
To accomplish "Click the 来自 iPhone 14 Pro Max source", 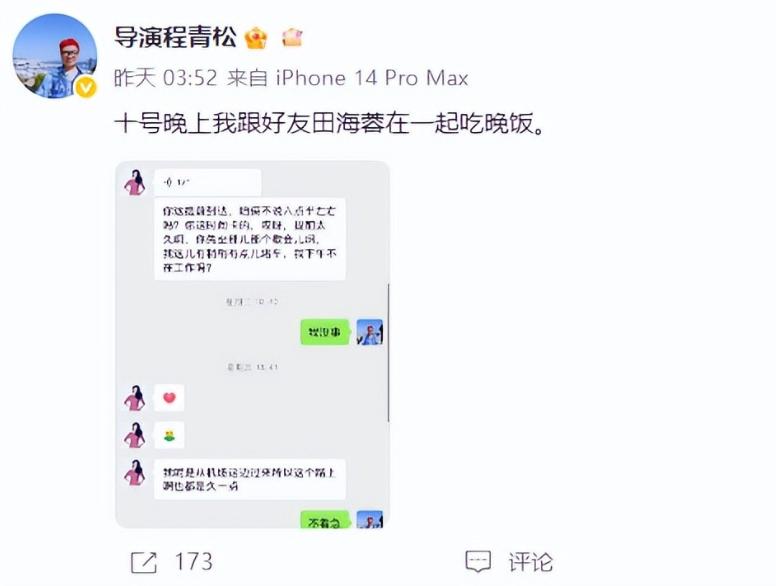I will tap(347, 78).
